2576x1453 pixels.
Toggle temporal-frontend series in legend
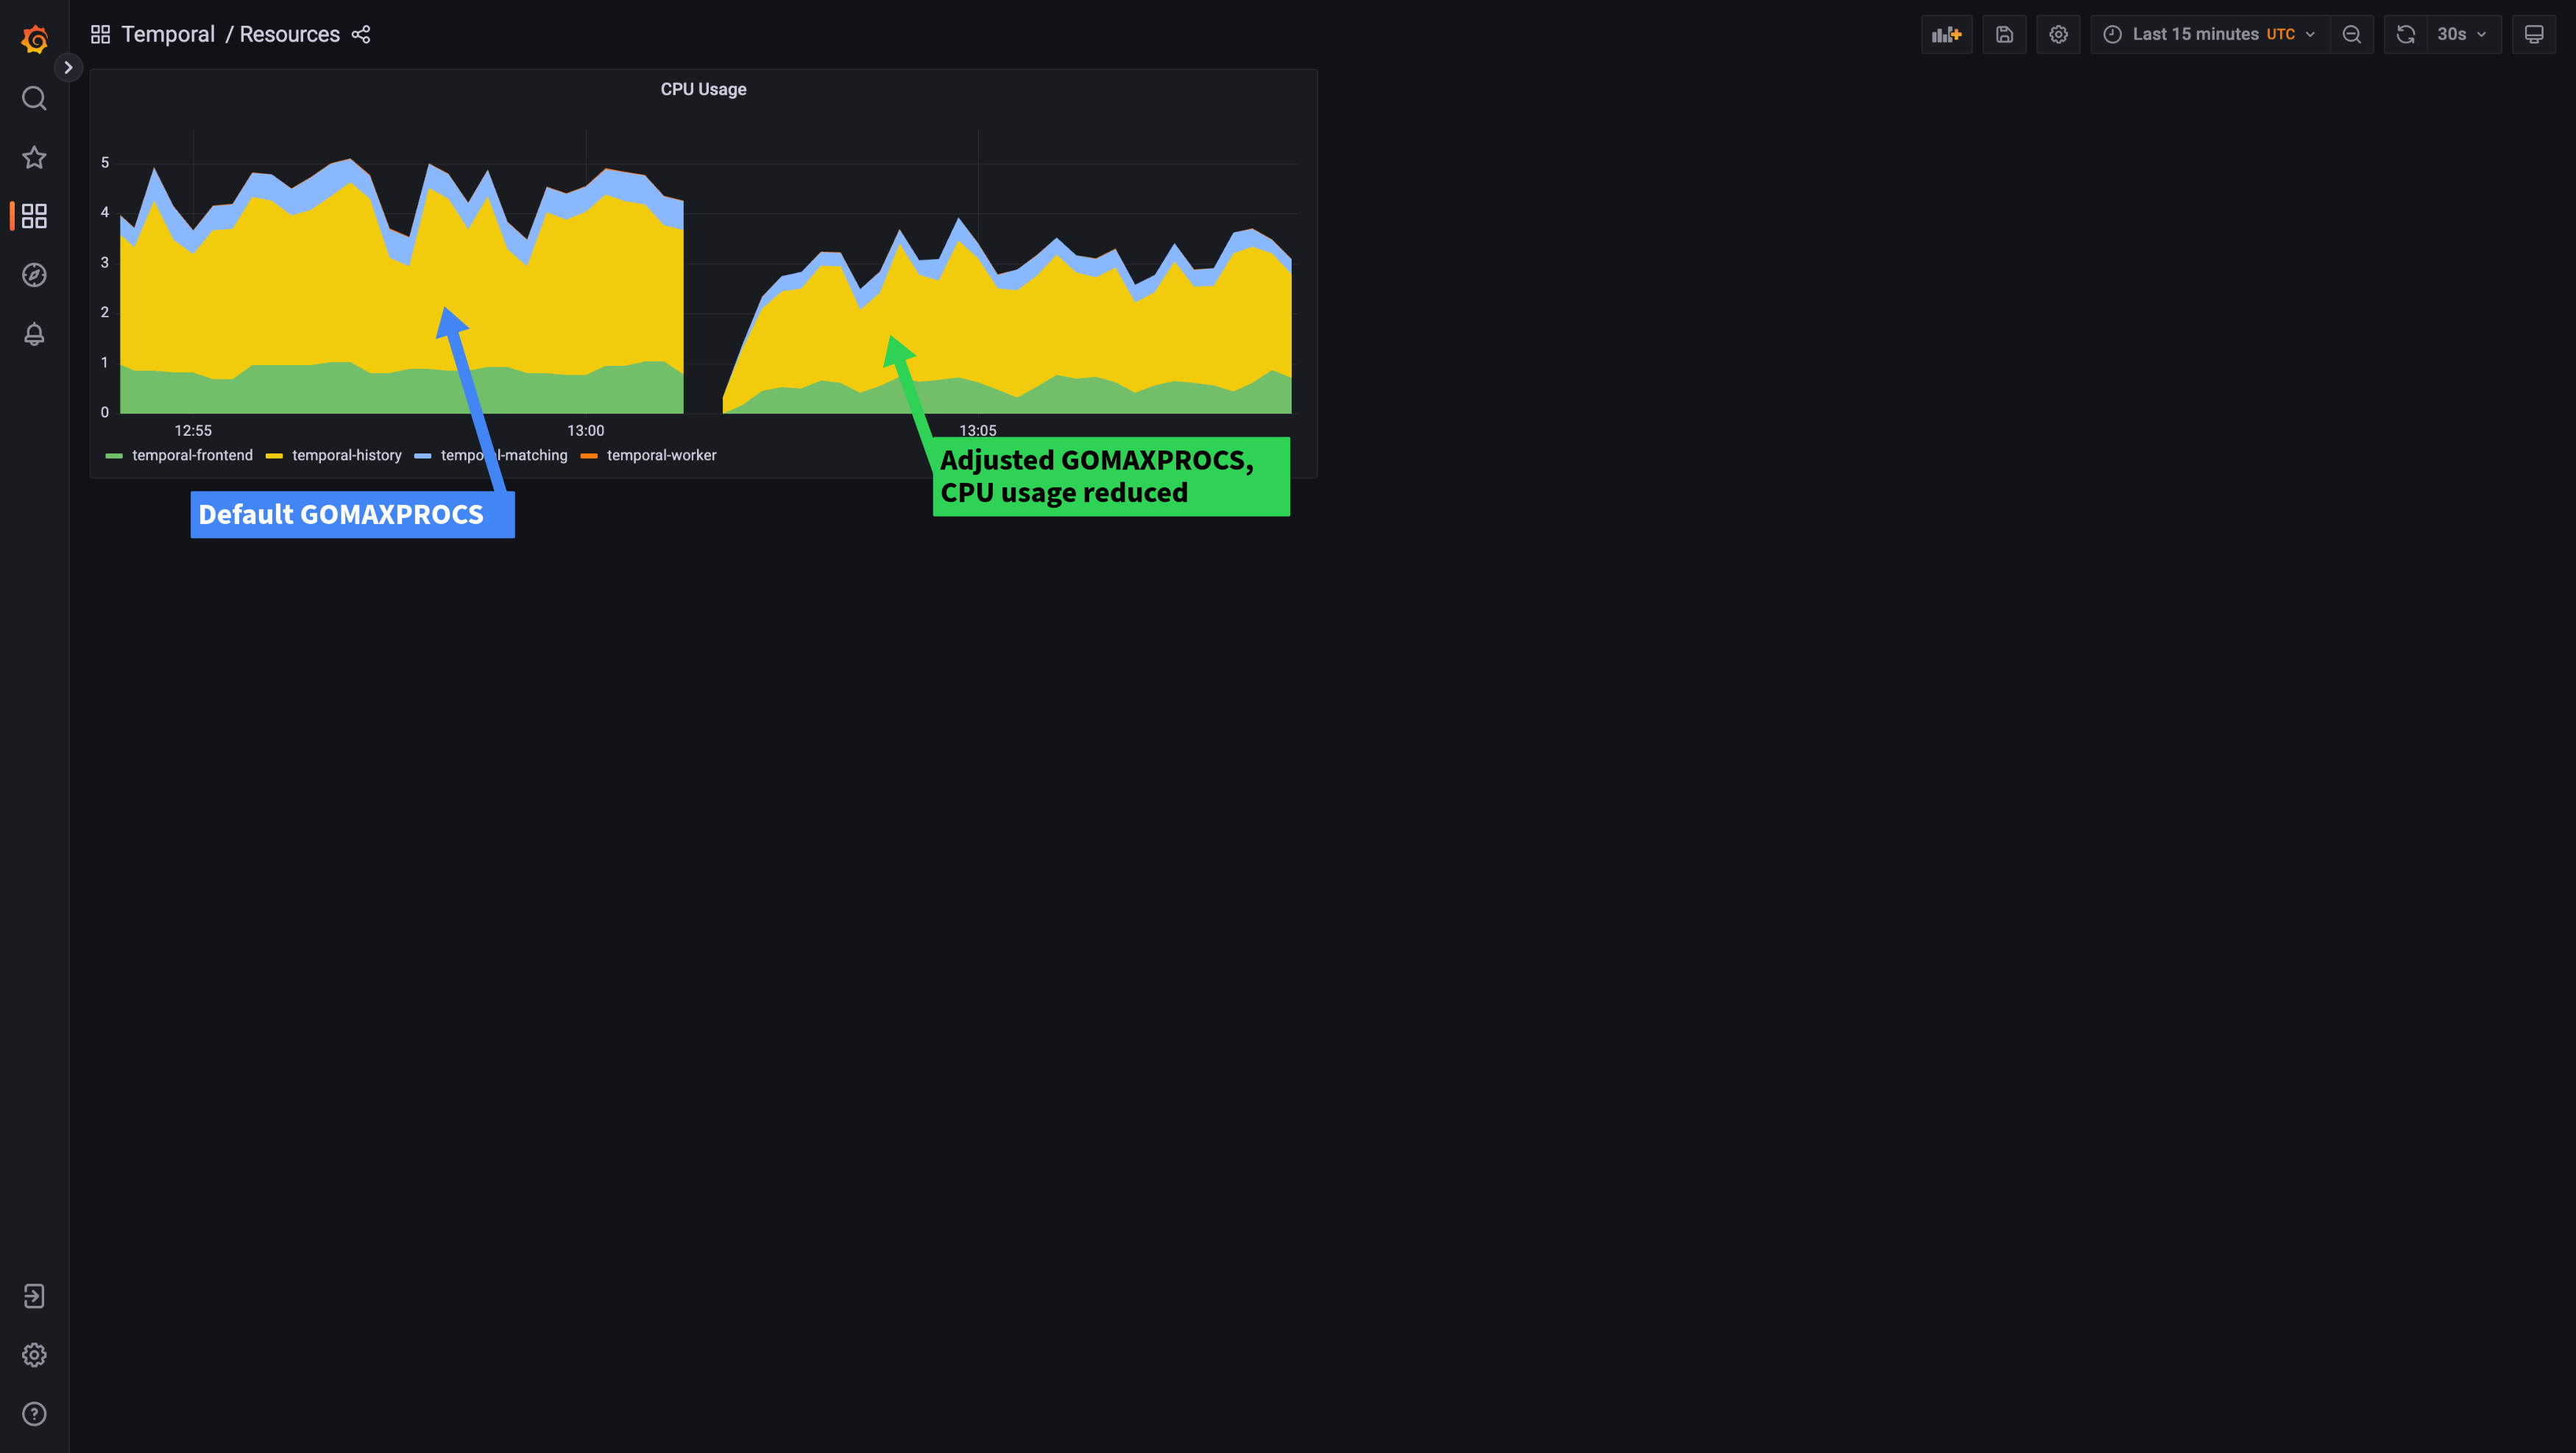pos(192,455)
